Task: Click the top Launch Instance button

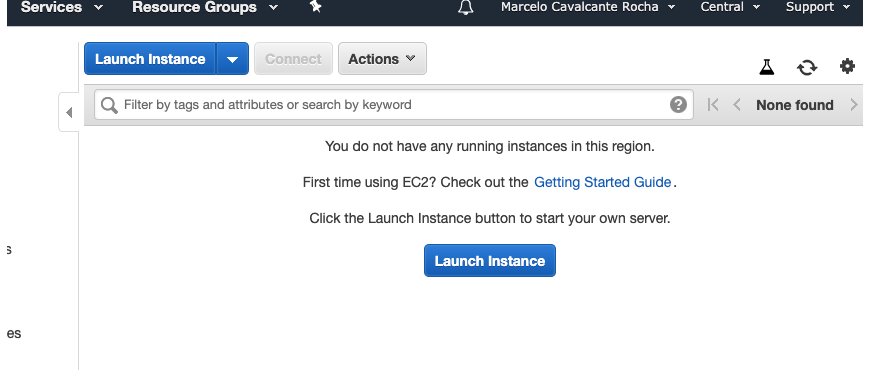Action: click(150, 59)
